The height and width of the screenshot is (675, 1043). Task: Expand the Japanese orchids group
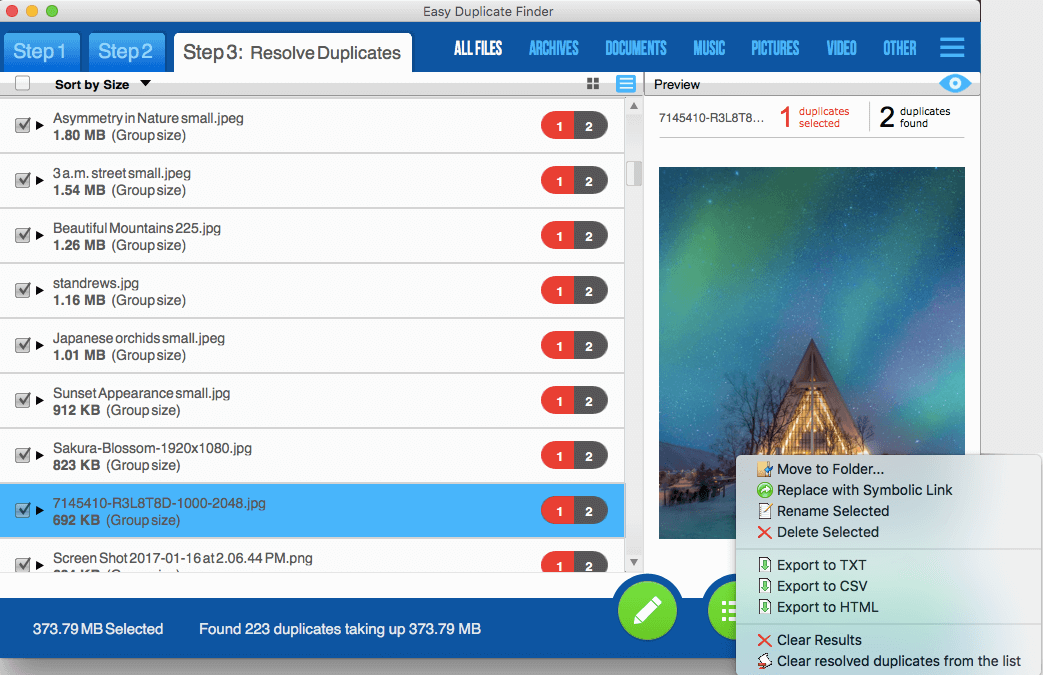tap(40, 345)
